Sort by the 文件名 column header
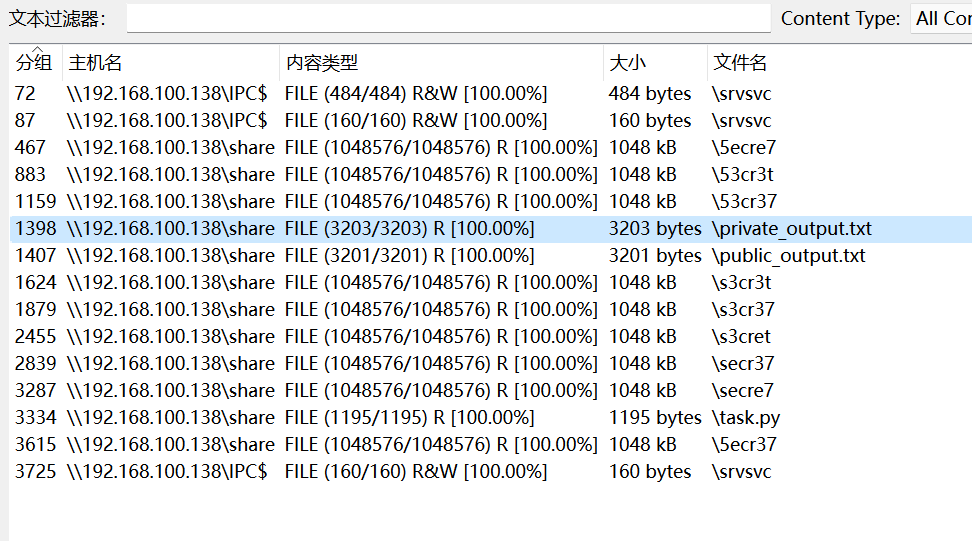This screenshot has width=972, height=541. [x=740, y=63]
